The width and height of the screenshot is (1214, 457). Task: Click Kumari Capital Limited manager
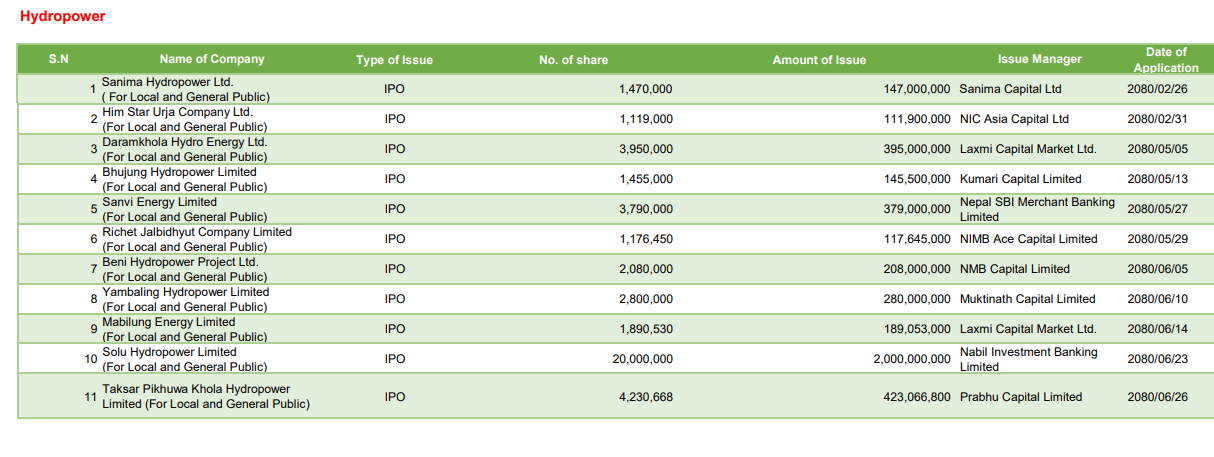1020,179
